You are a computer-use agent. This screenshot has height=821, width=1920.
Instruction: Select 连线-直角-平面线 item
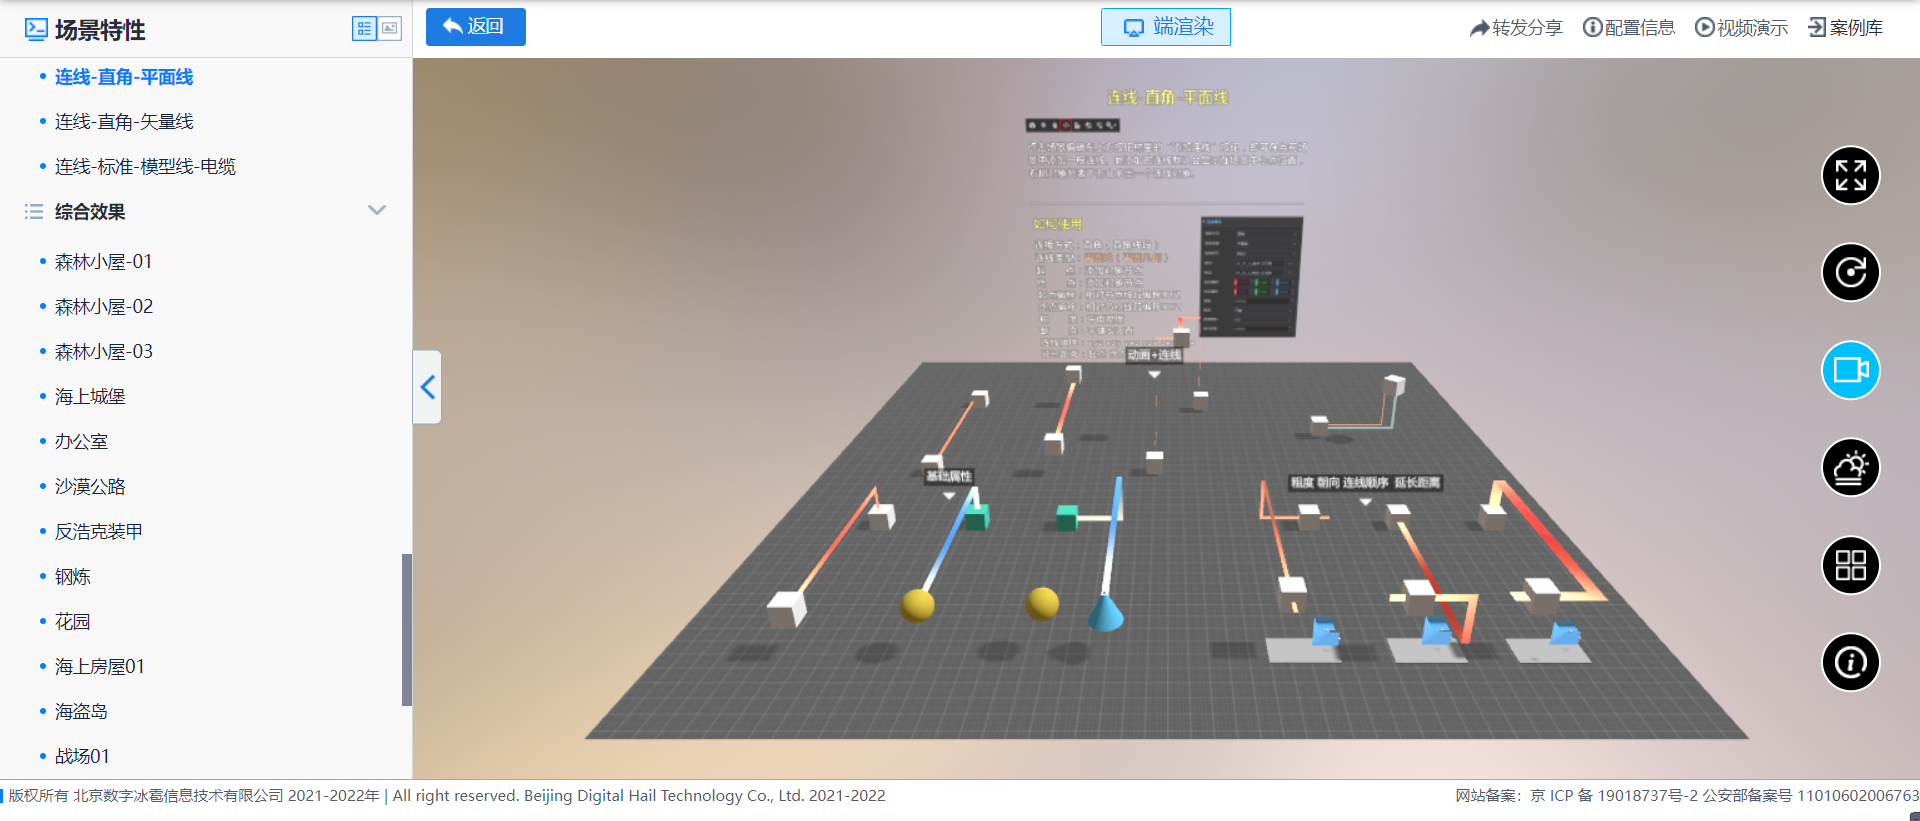124,77
